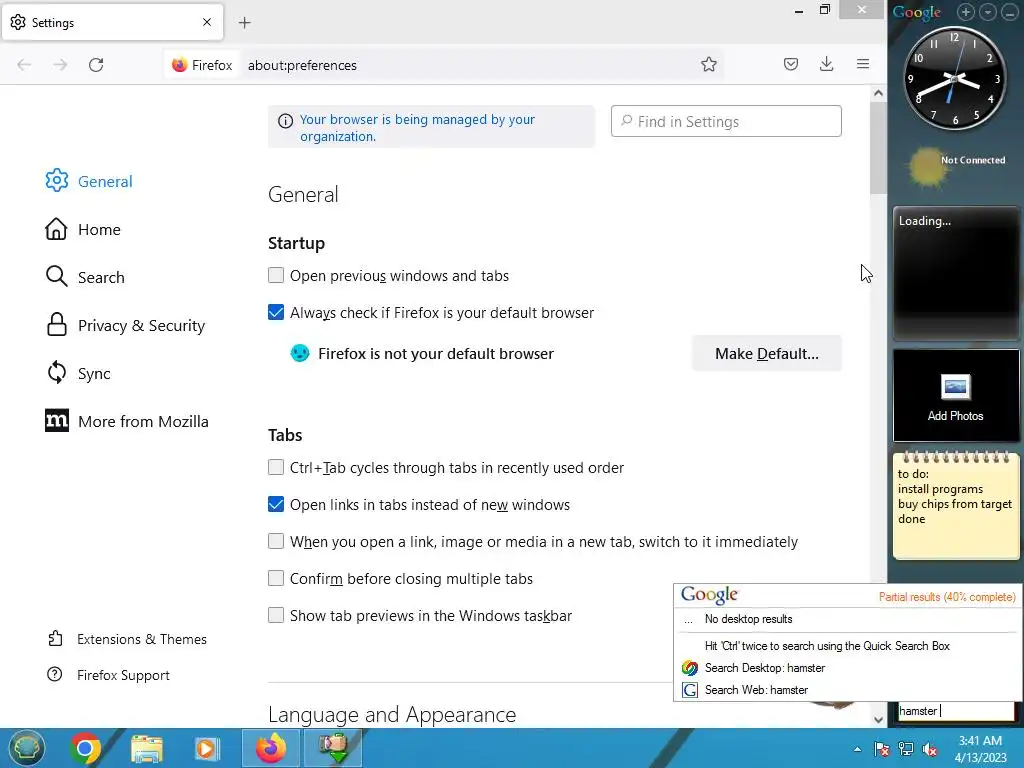Click the sad face default browser icon

(x=300, y=353)
